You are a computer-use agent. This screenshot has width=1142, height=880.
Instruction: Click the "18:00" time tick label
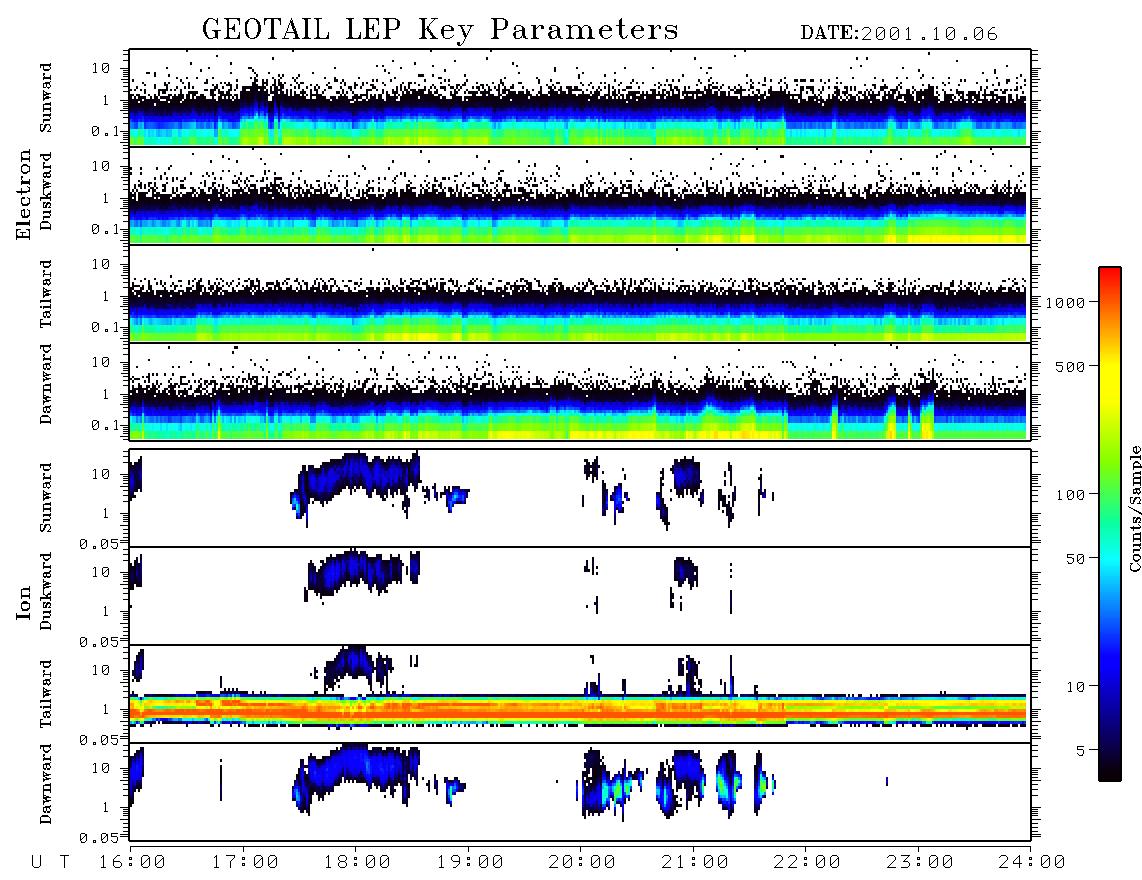tap(358, 863)
